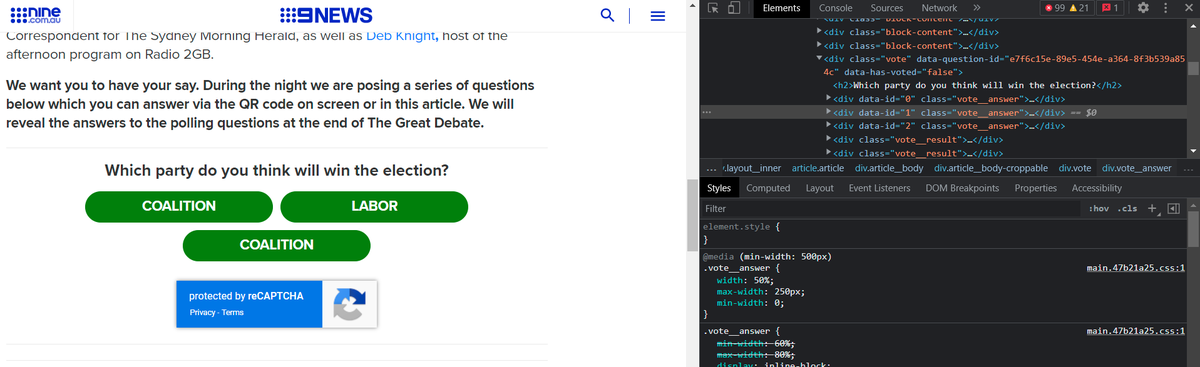Expand the data-id="1" vote__answer node
The image size is (1200, 367).
(828, 113)
